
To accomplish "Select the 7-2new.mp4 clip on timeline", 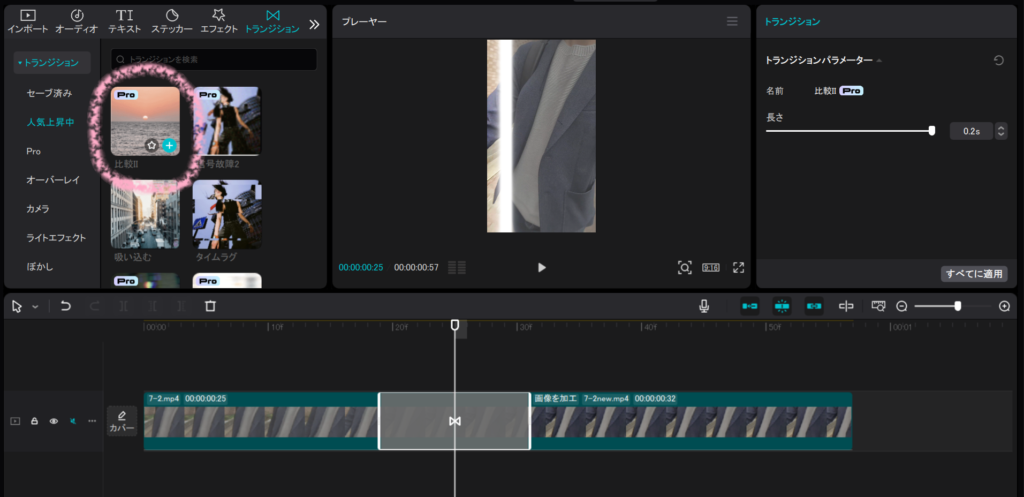I will [x=691, y=421].
